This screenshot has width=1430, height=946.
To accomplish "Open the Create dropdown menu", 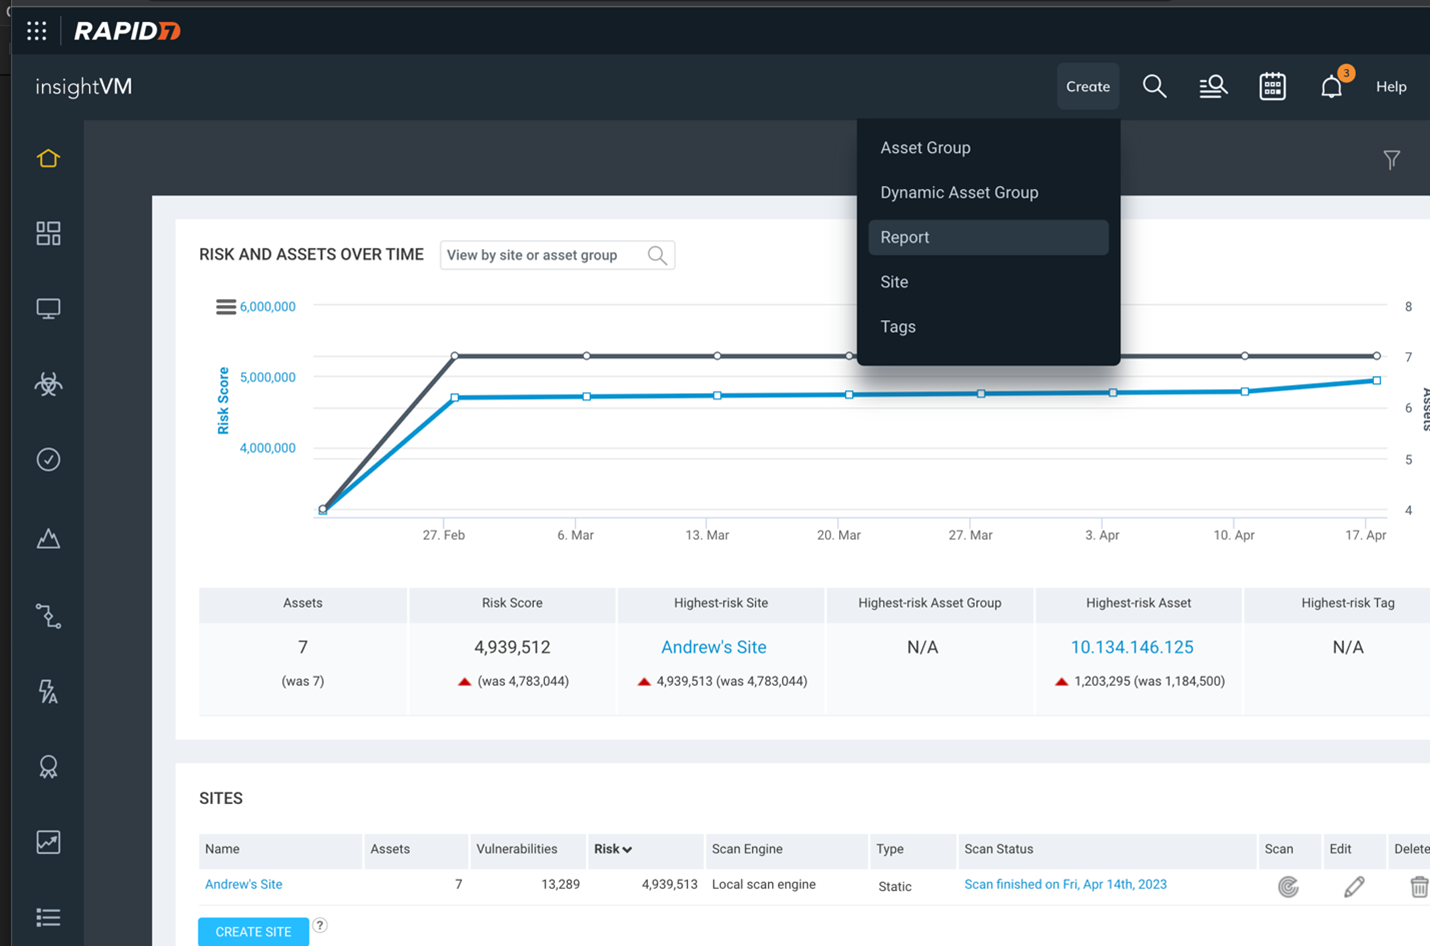I will [x=1087, y=87].
